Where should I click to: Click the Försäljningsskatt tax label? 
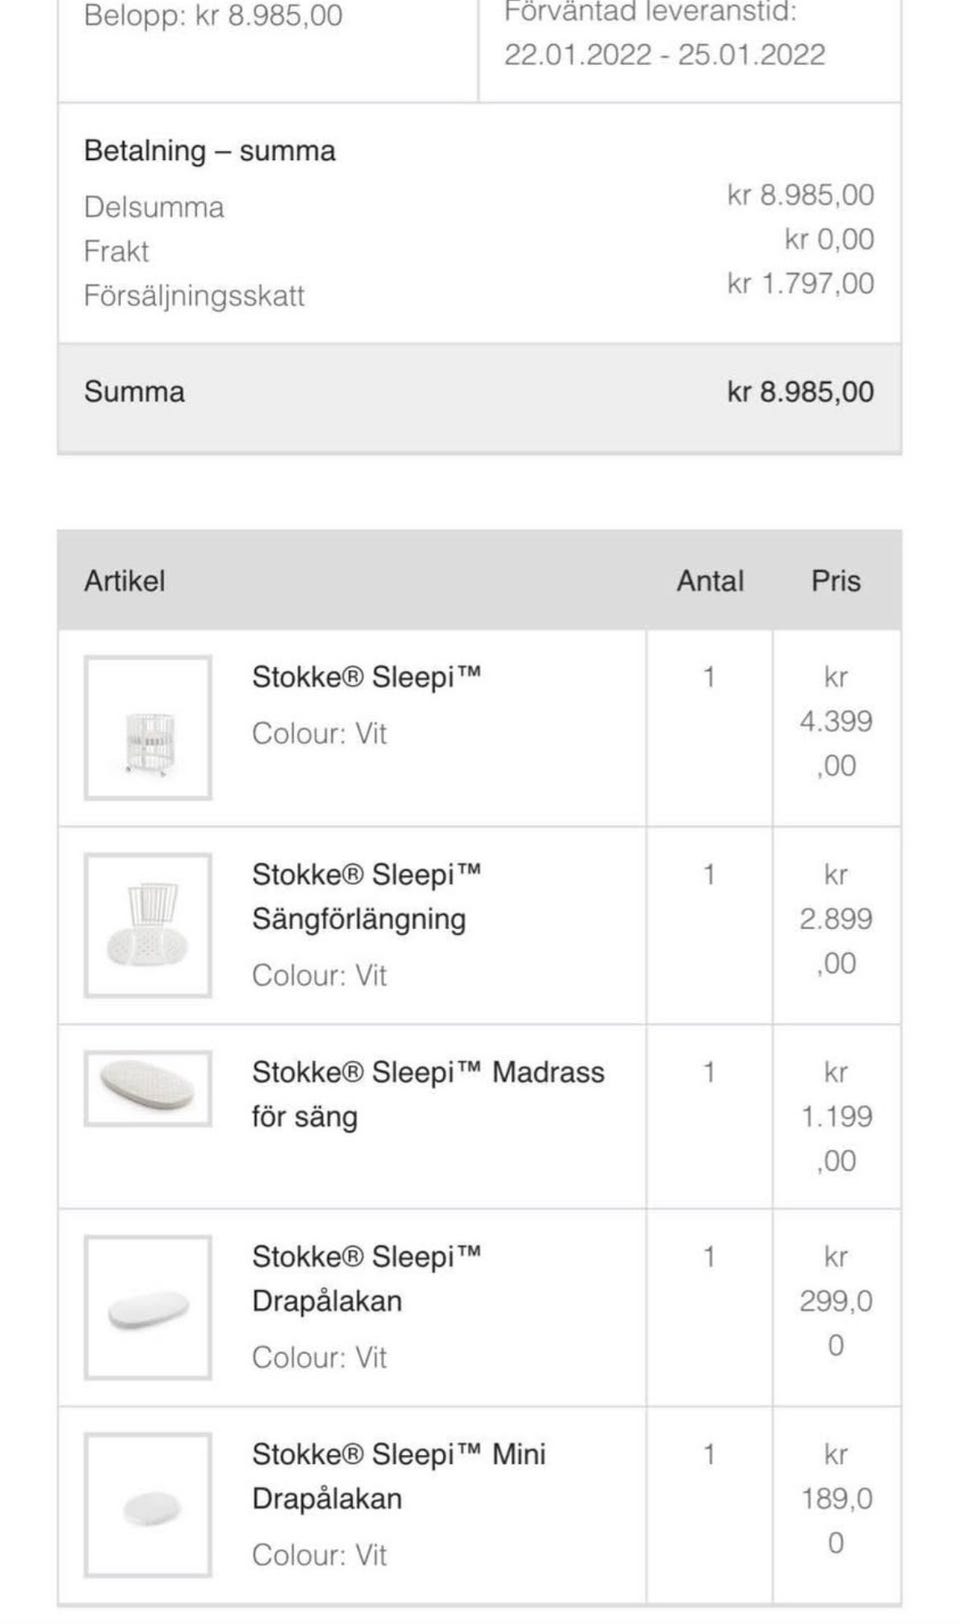tap(194, 296)
